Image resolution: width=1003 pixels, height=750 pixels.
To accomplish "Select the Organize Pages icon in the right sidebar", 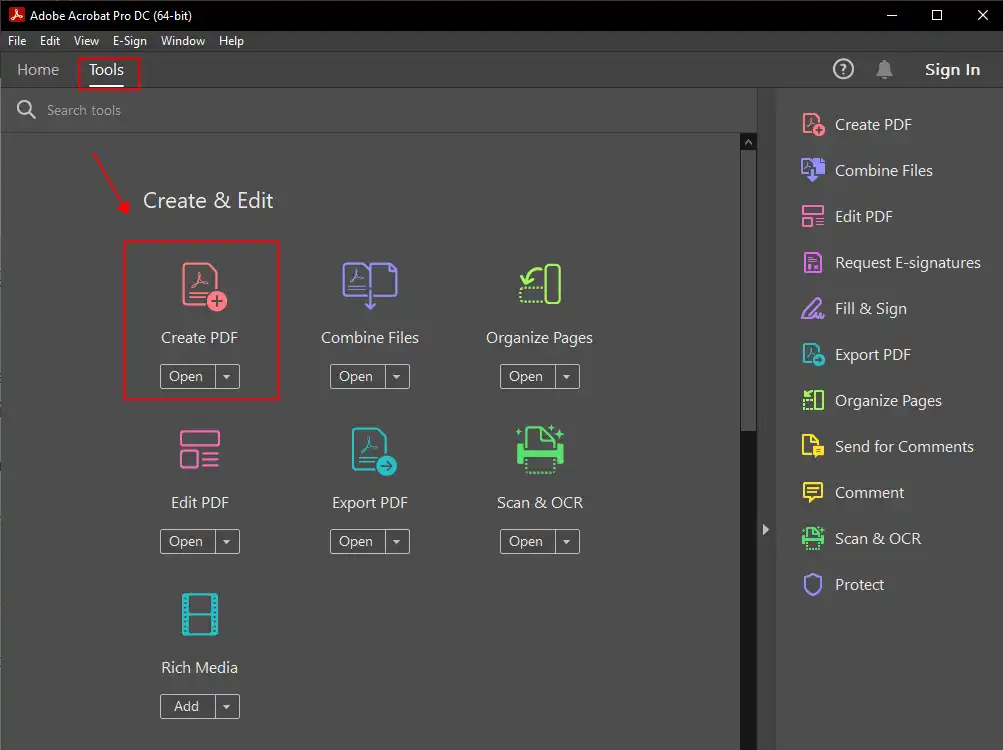I will [x=813, y=401].
